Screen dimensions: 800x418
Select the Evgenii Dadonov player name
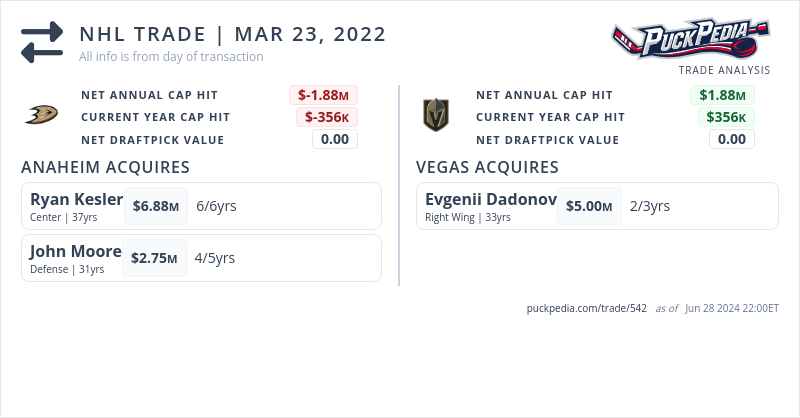pos(490,198)
